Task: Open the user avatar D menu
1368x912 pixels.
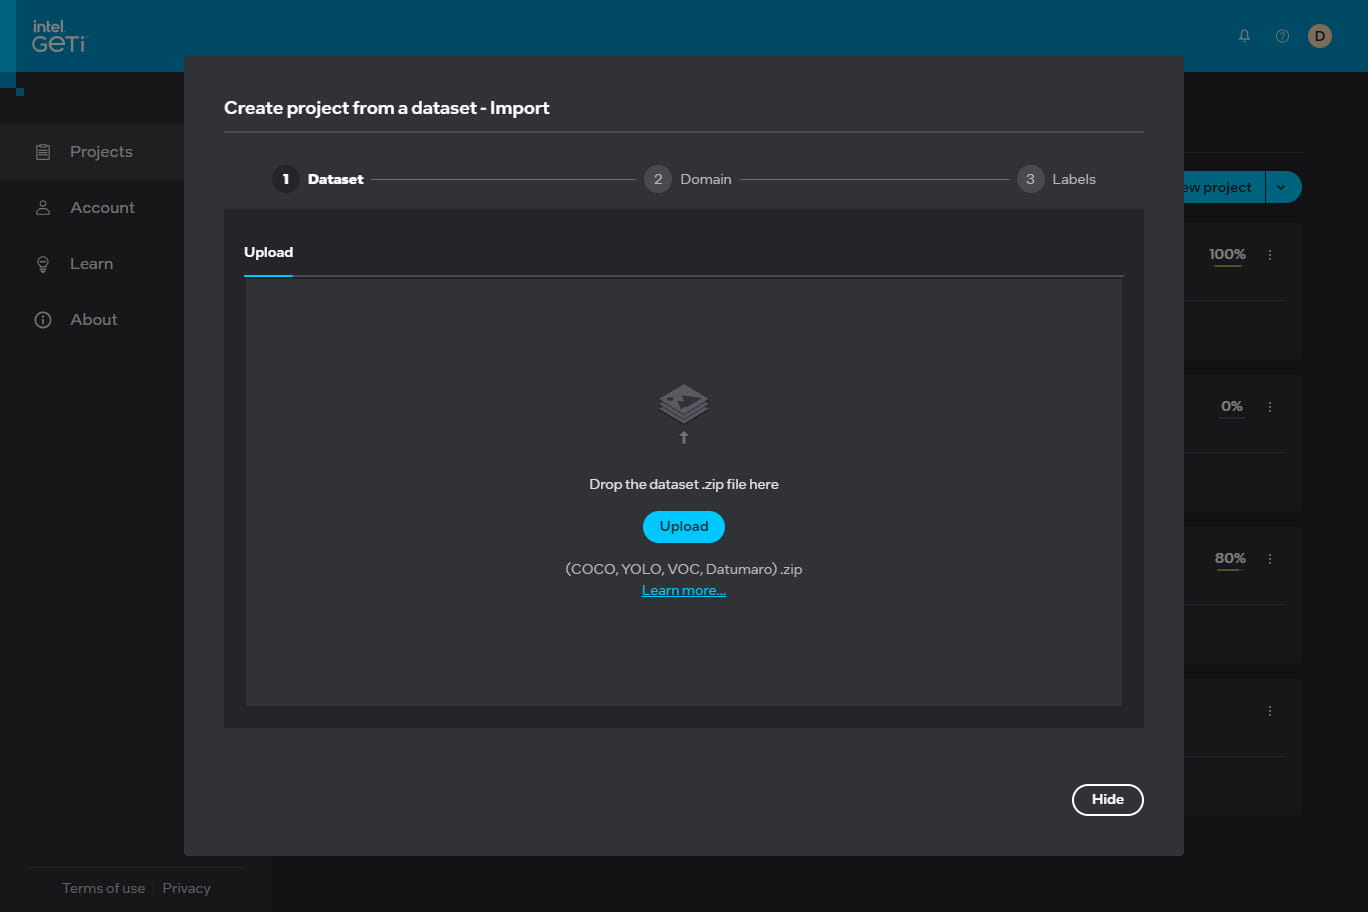Action: click(x=1320, y=36)
